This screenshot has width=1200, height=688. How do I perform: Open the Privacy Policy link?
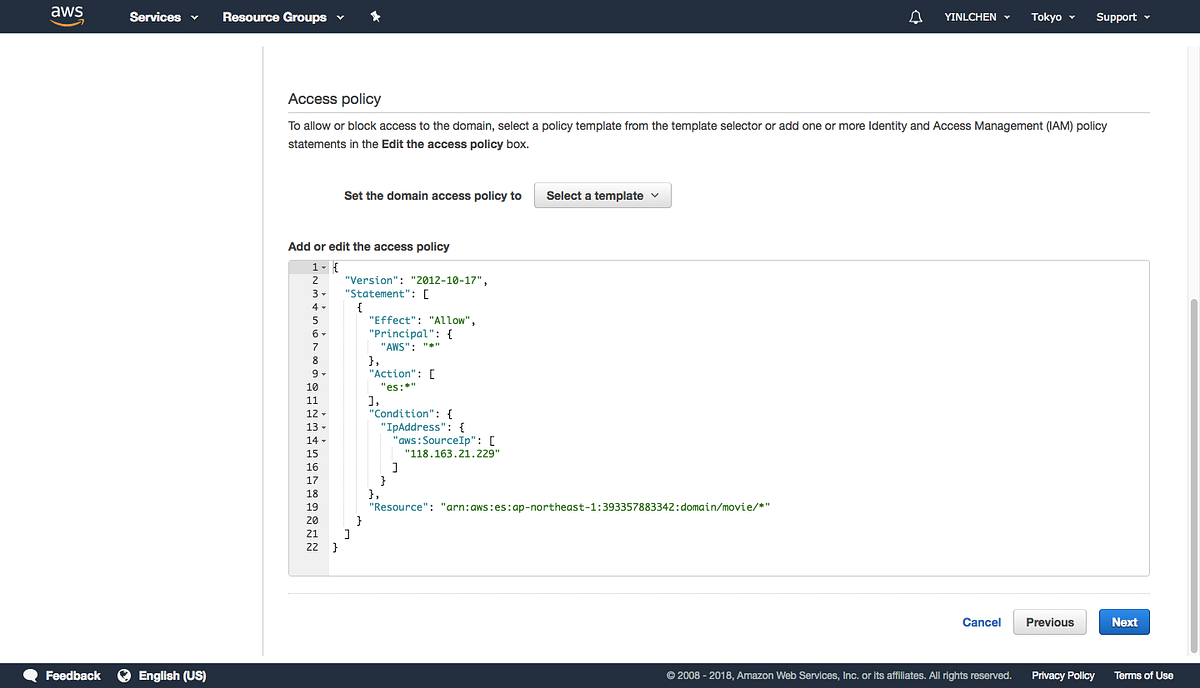(x=1063, y=675)
